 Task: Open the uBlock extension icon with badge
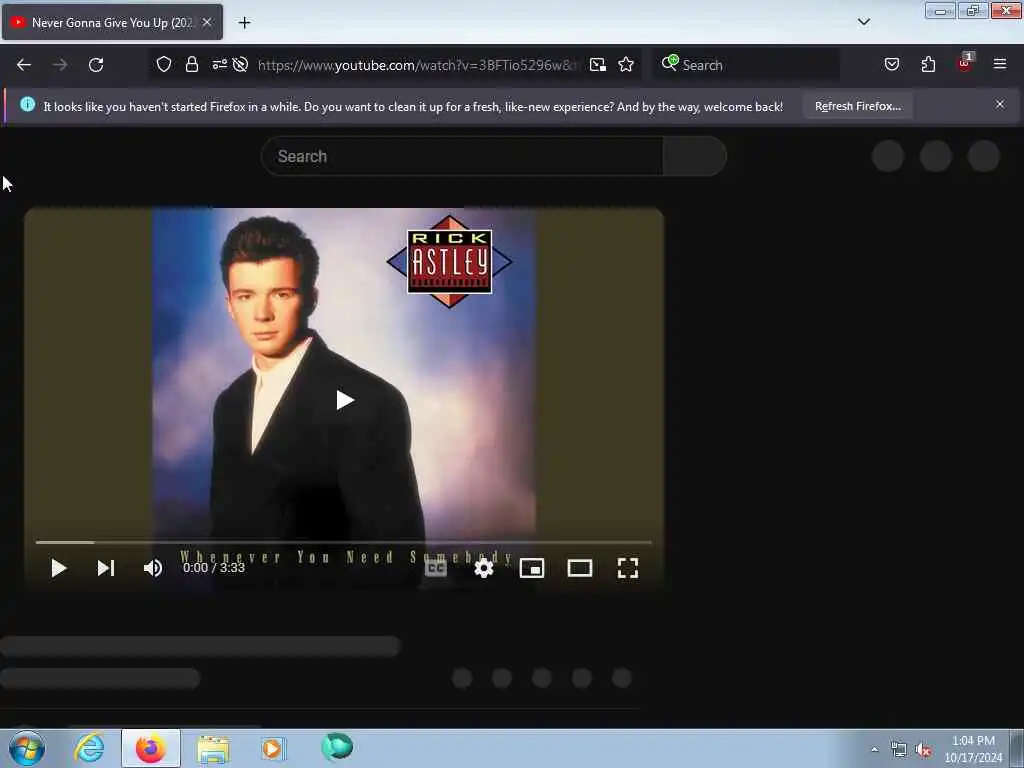(x=965, y=63)
